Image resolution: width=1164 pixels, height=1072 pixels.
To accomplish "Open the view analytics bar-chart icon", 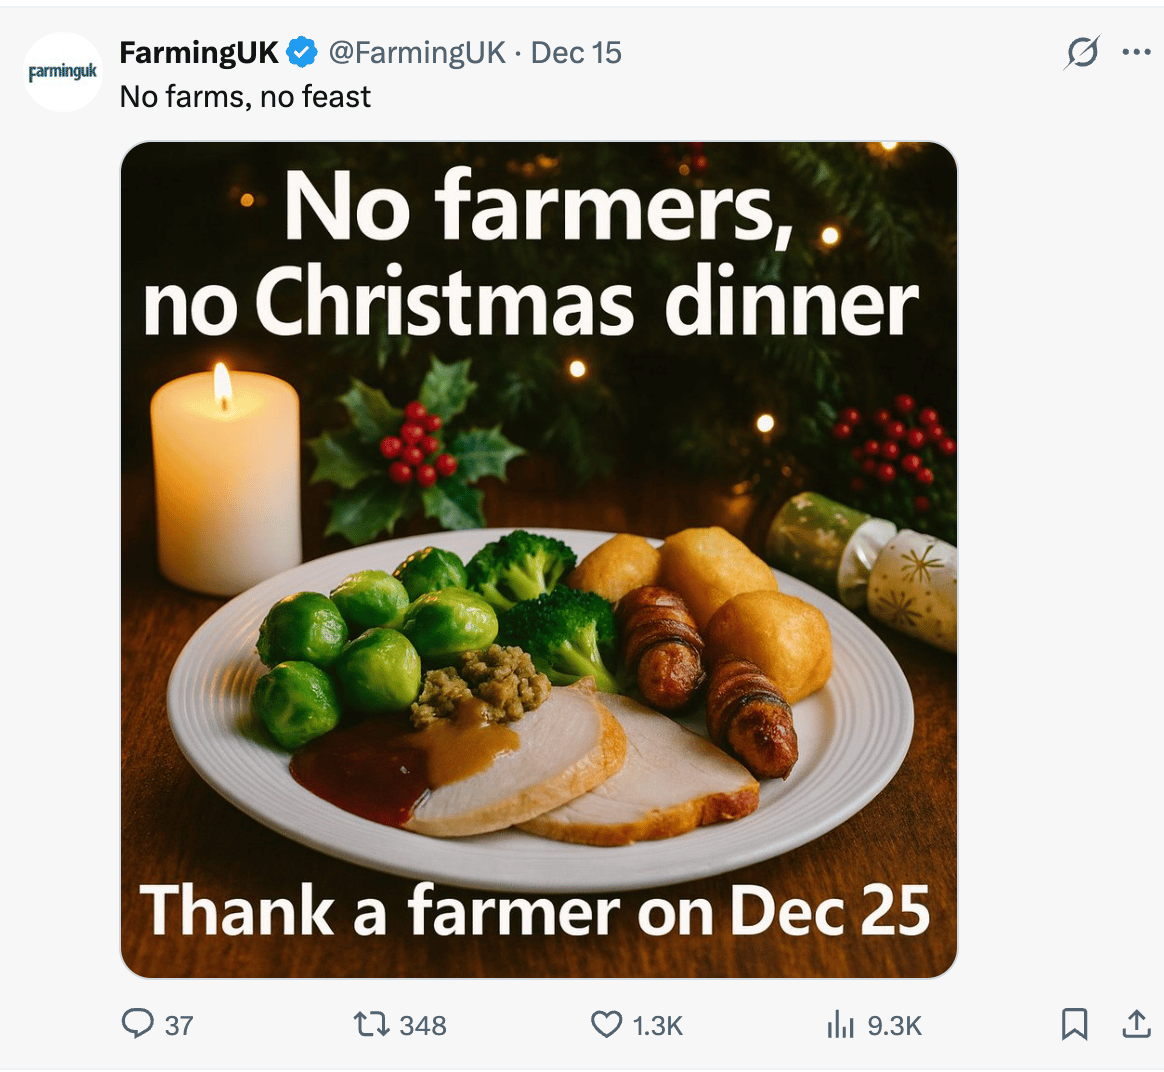I will pos(840,1024).
